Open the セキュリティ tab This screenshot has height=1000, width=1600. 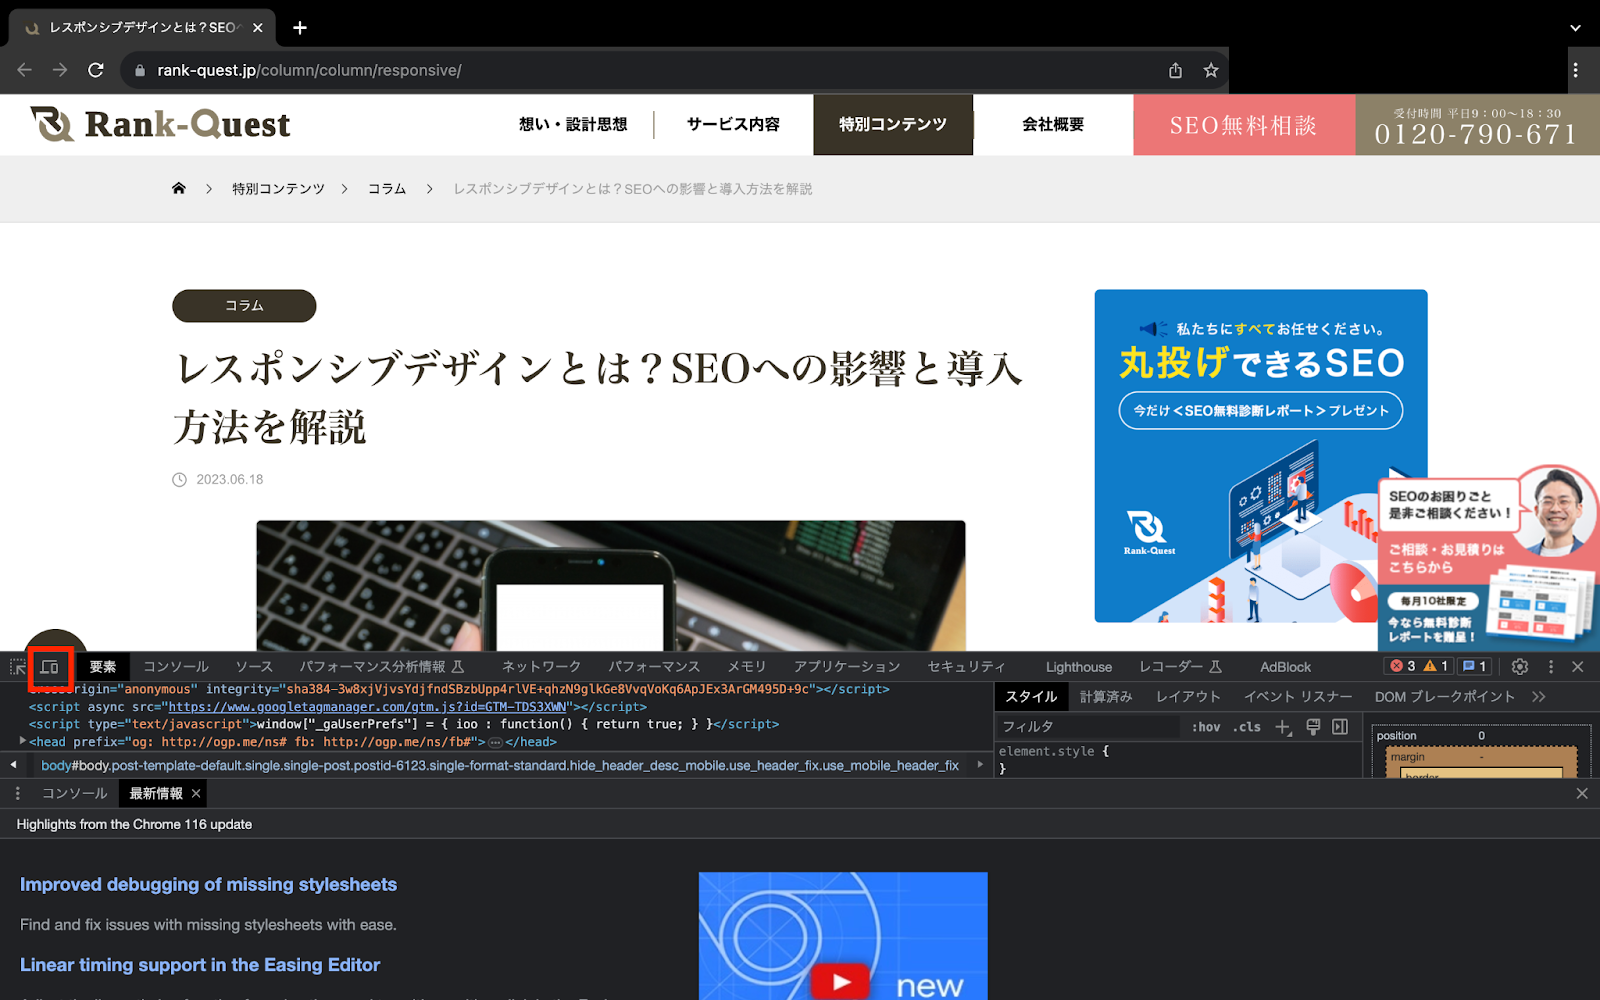[x=966, y=667]
